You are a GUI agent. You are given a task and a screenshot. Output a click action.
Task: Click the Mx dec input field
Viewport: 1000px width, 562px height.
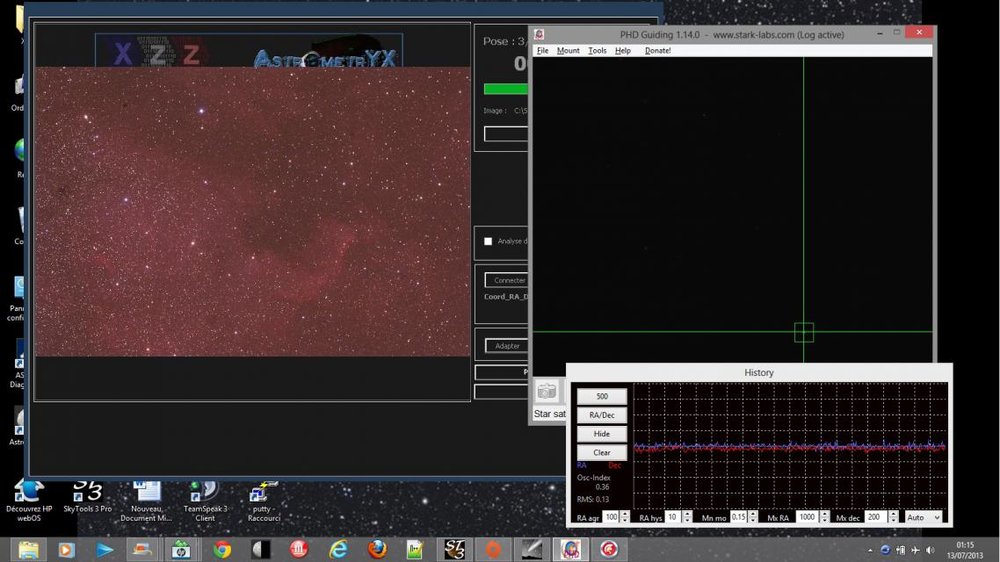click(x=876, y=517)
